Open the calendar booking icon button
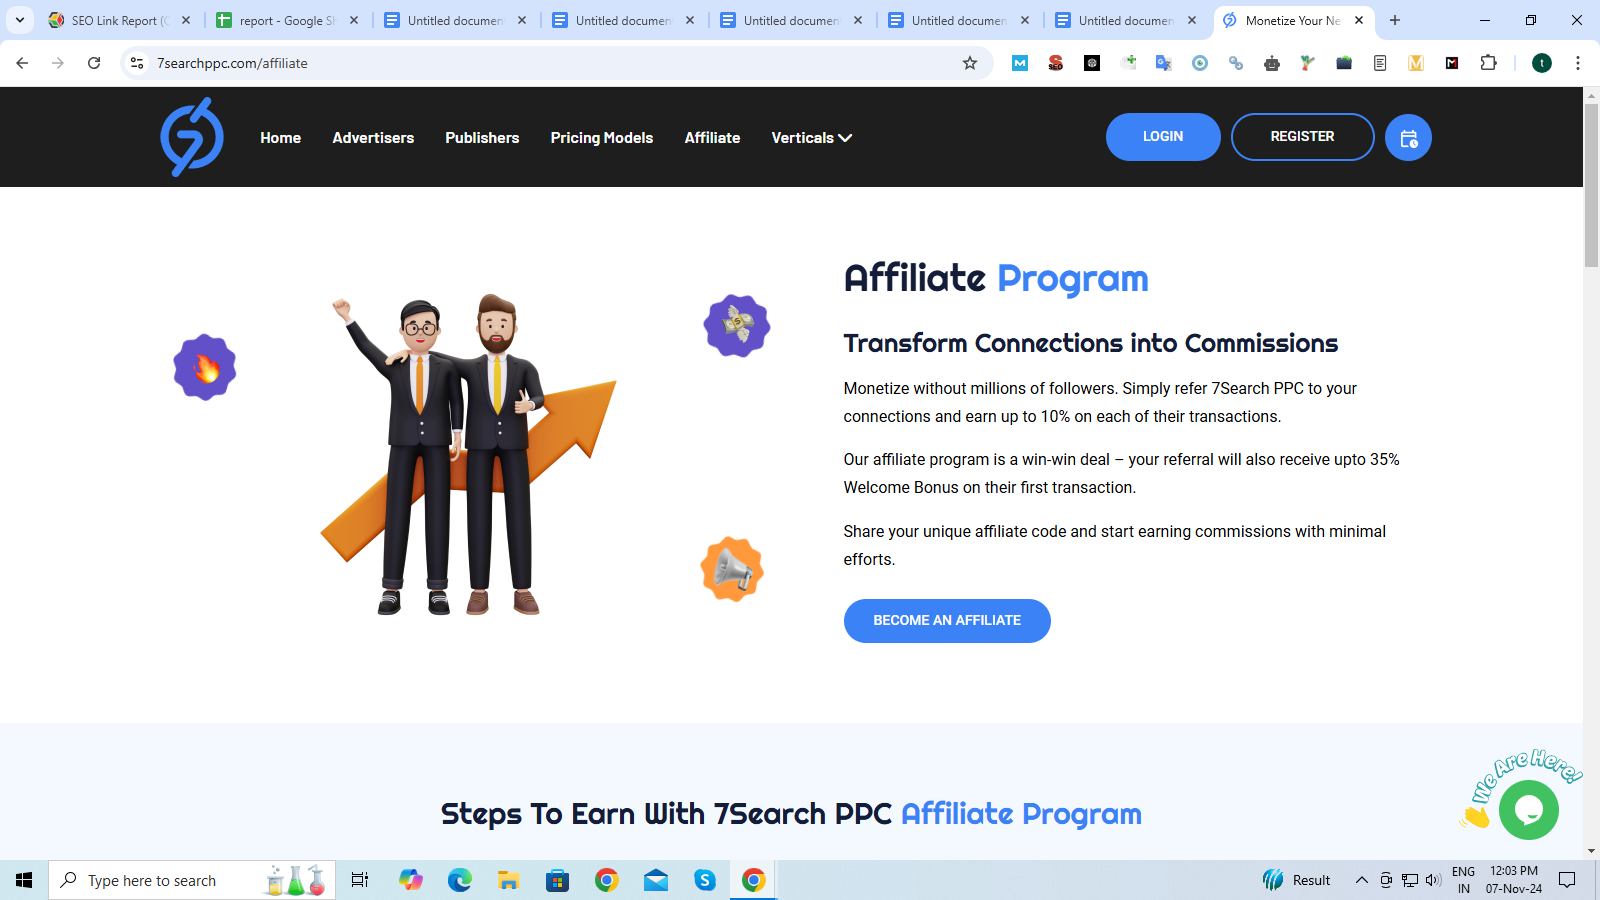The image size is (1600, 900). (1408, 138)
